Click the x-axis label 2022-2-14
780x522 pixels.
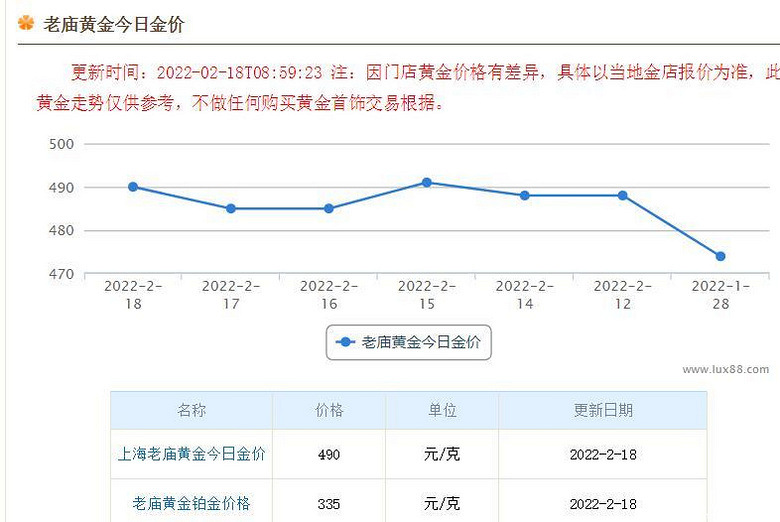tap(525, 295)
